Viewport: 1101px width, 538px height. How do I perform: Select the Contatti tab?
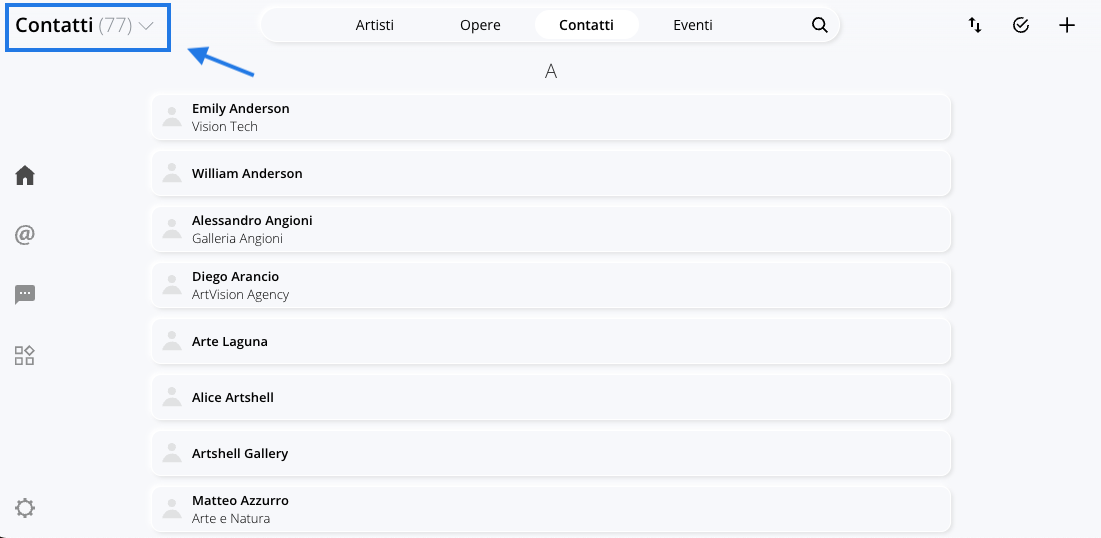tap(586, 25)
